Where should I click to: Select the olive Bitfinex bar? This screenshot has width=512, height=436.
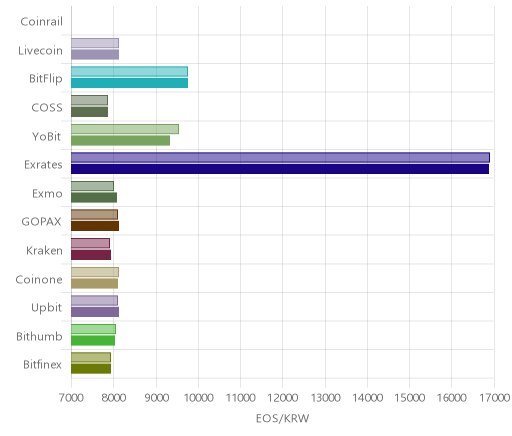[91, 369]
